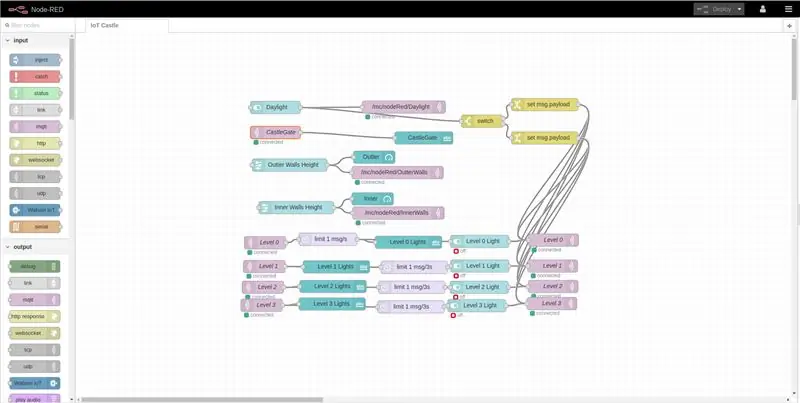This screenshot has width=800, height=403.
Task: Pick the link node under output
Action: (34, 283)
